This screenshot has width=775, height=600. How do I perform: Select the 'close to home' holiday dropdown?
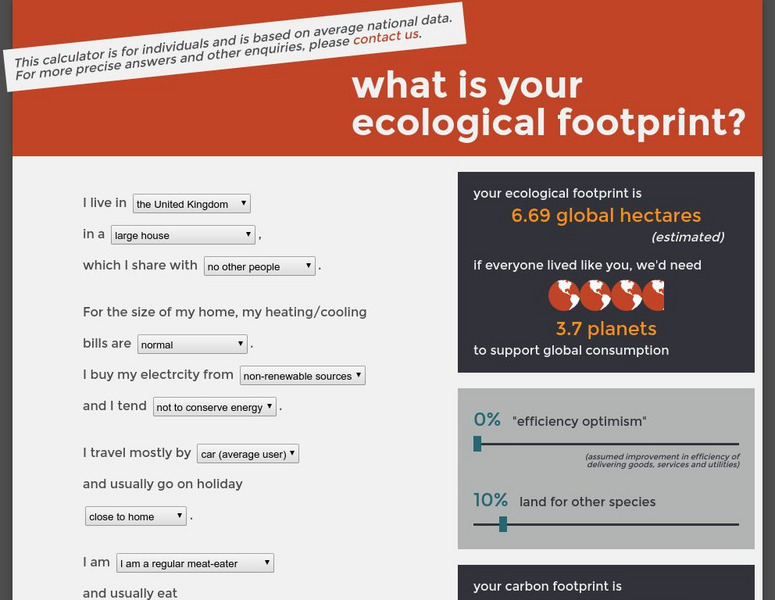point(136,517)
